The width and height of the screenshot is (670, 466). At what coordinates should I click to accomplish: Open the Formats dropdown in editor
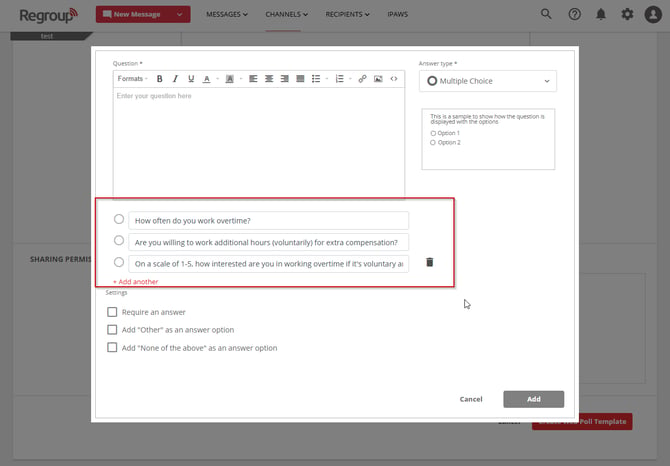tap(132, 79)
